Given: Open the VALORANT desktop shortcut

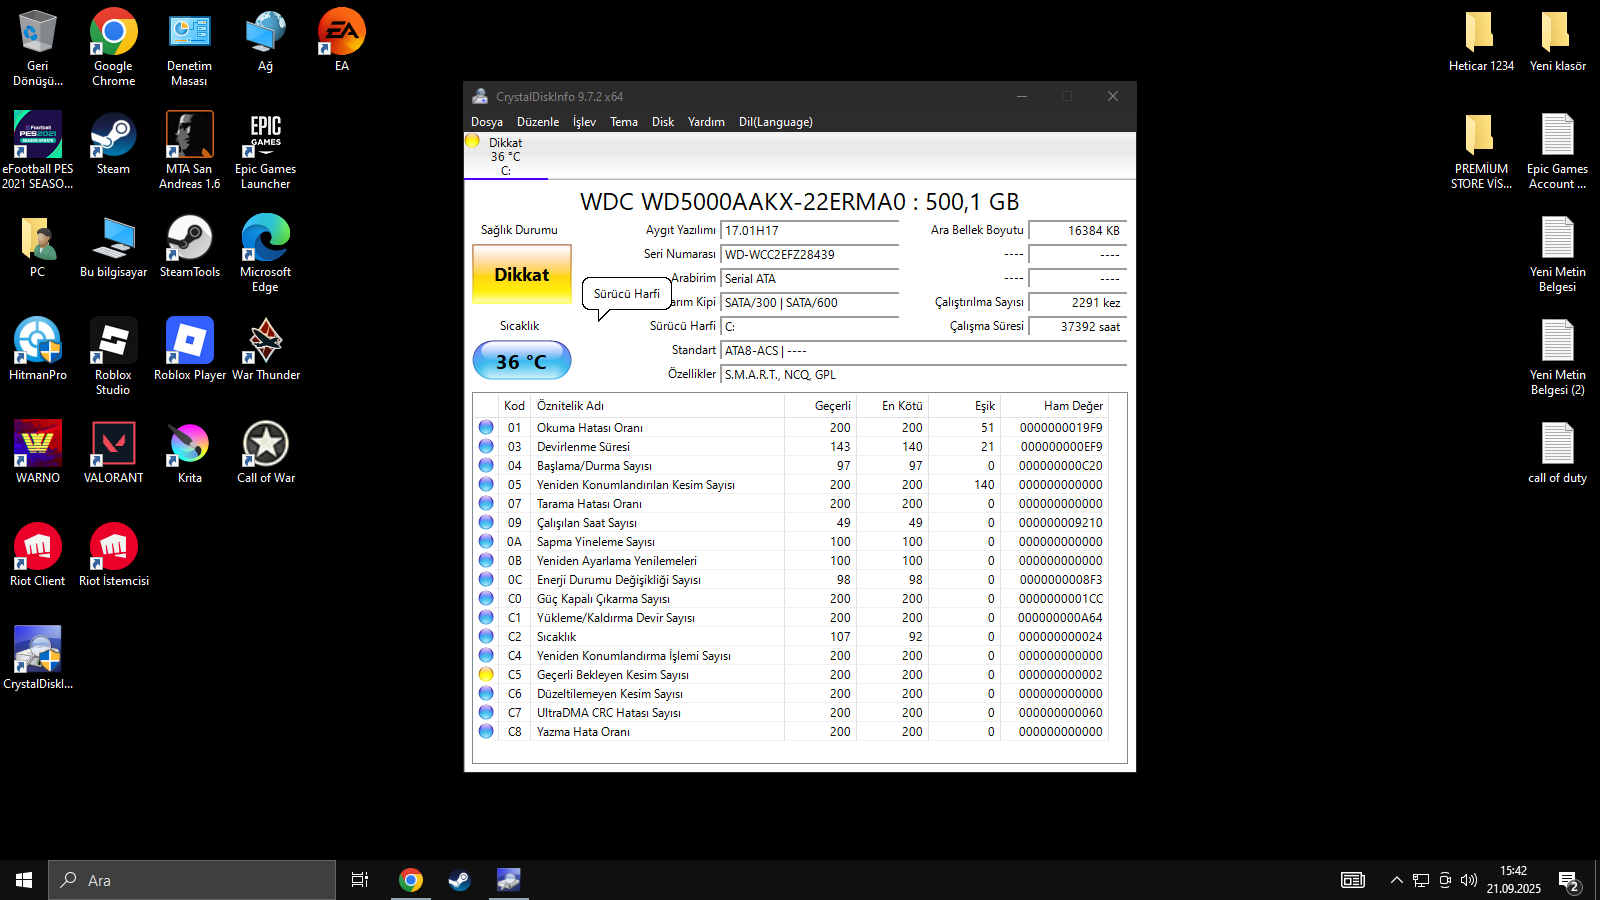Looking at the screenshot, I should (114, 453).
